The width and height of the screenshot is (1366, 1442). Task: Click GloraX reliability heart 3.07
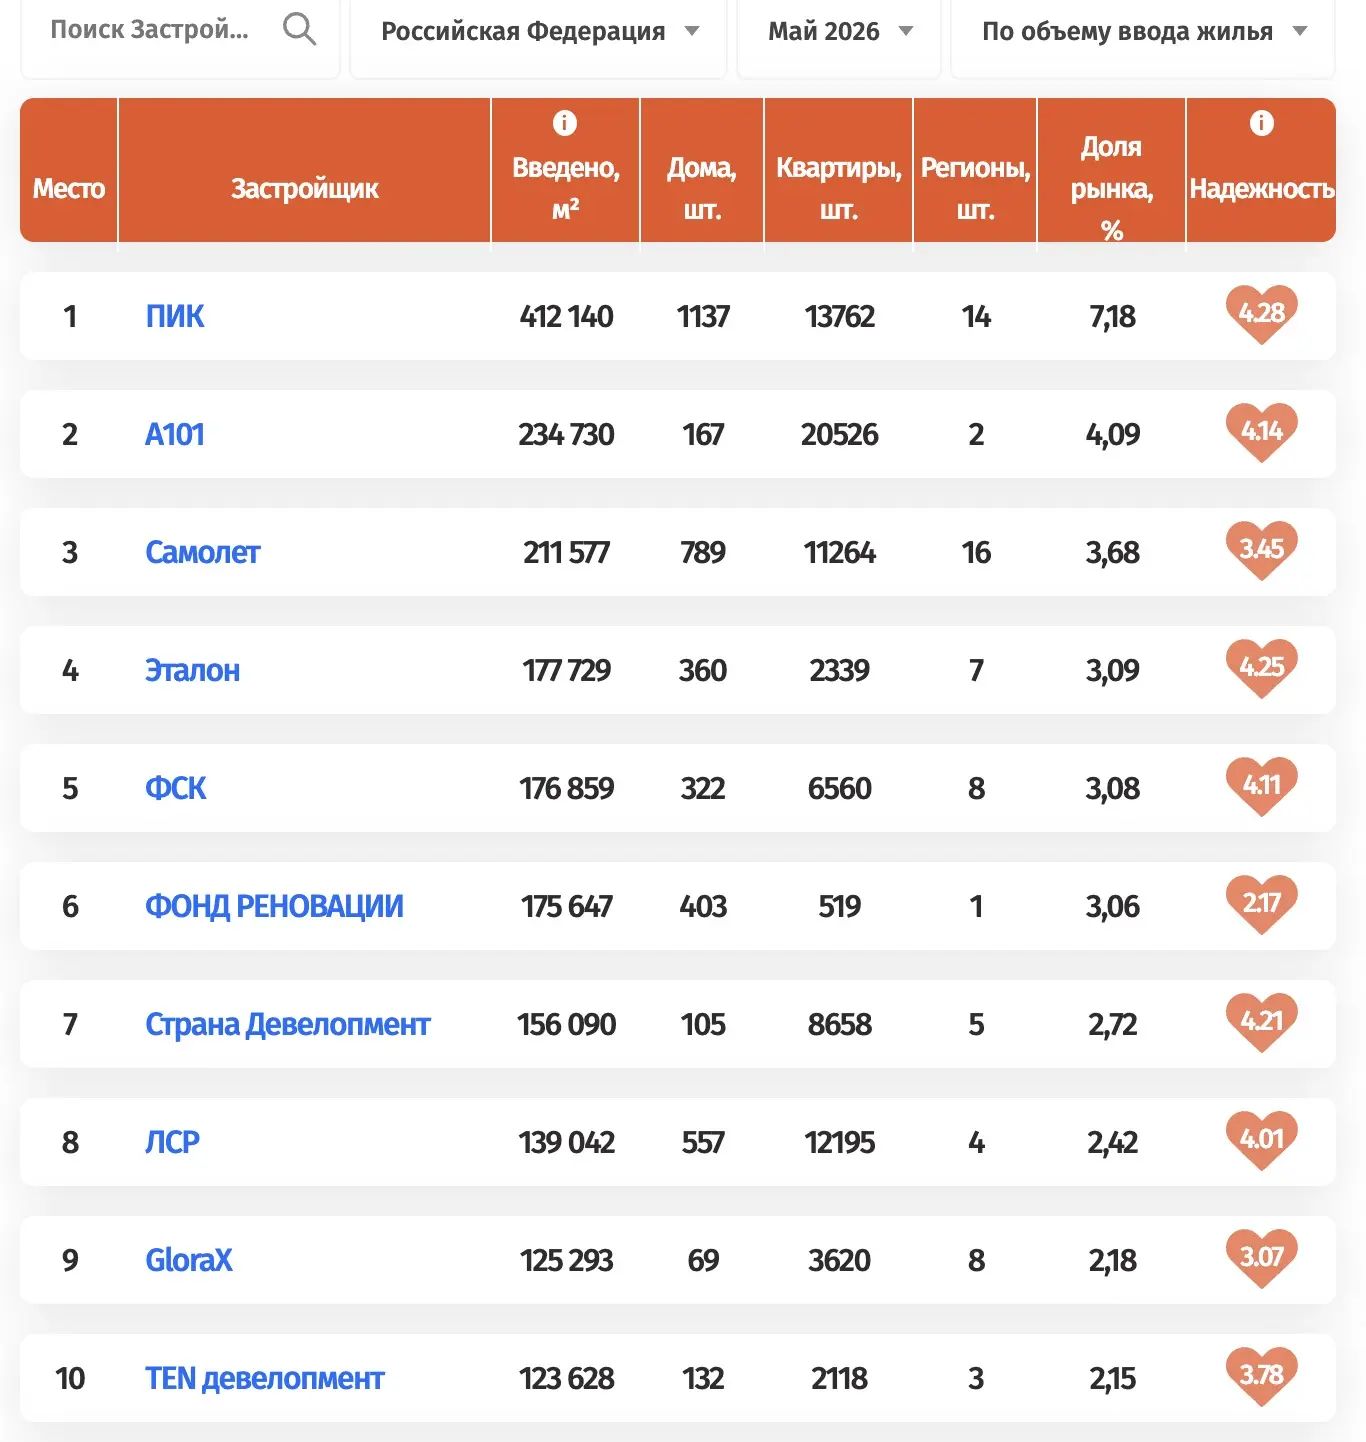point(1262,1258)
